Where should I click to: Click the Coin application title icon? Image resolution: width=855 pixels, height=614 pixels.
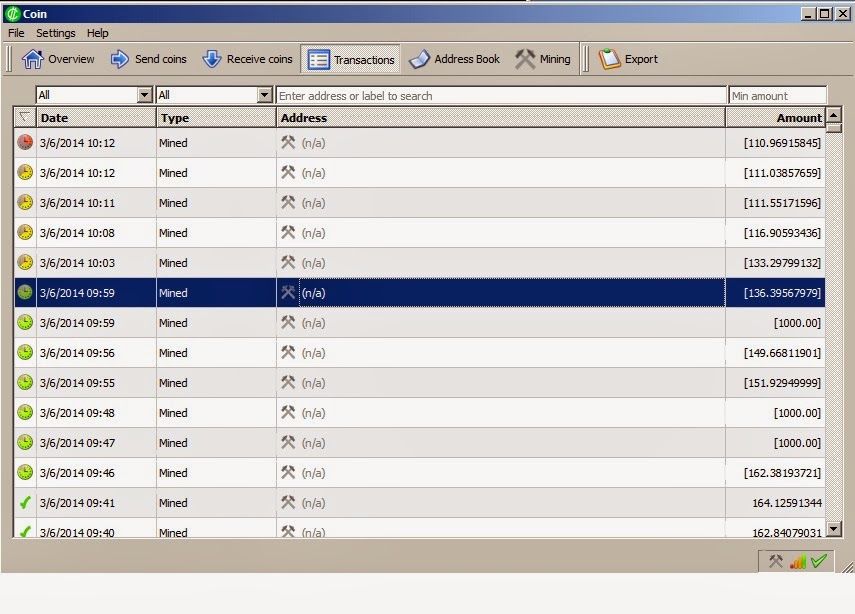click(13, 14)
